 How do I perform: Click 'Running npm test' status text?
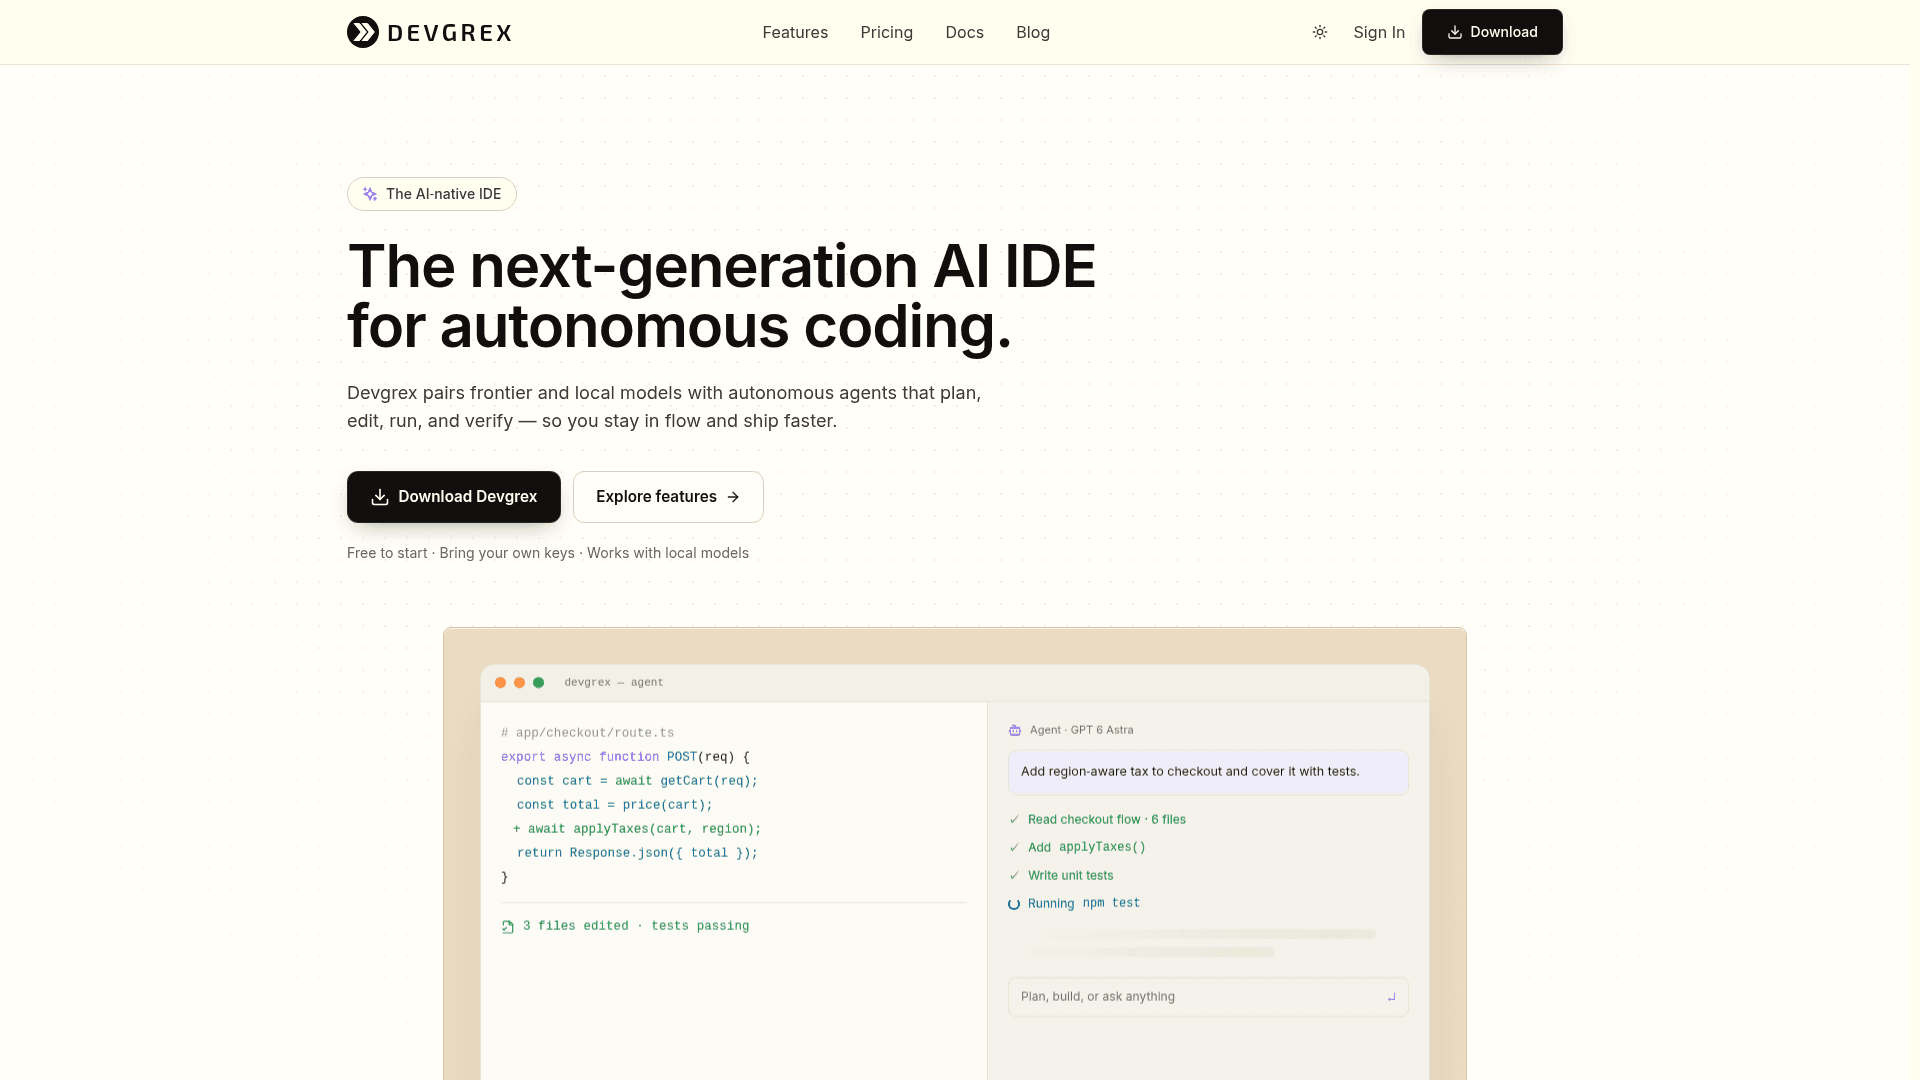click(x=1084, y=903)
